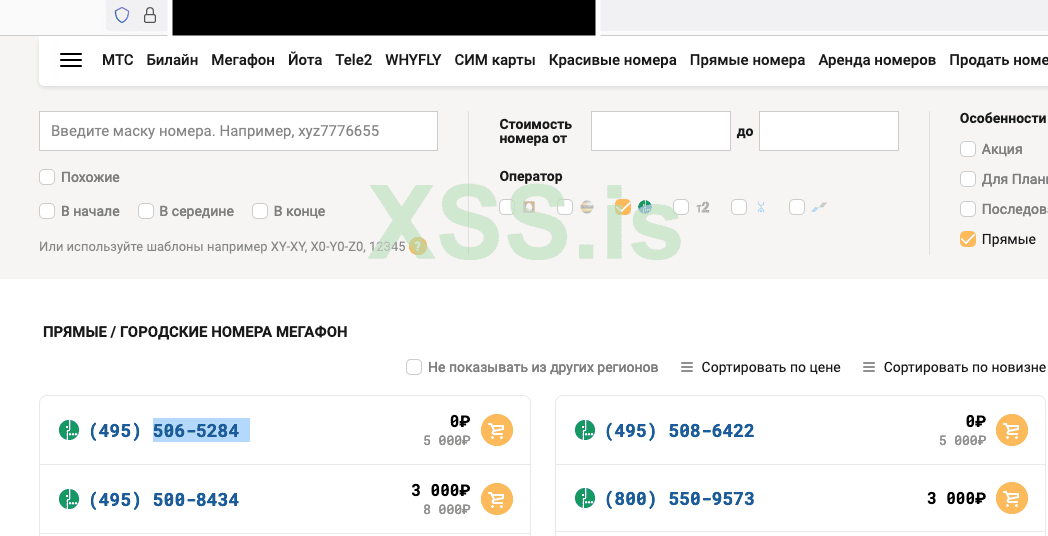
Task: Open the Билайн menu item
Action: coord(172,60)
